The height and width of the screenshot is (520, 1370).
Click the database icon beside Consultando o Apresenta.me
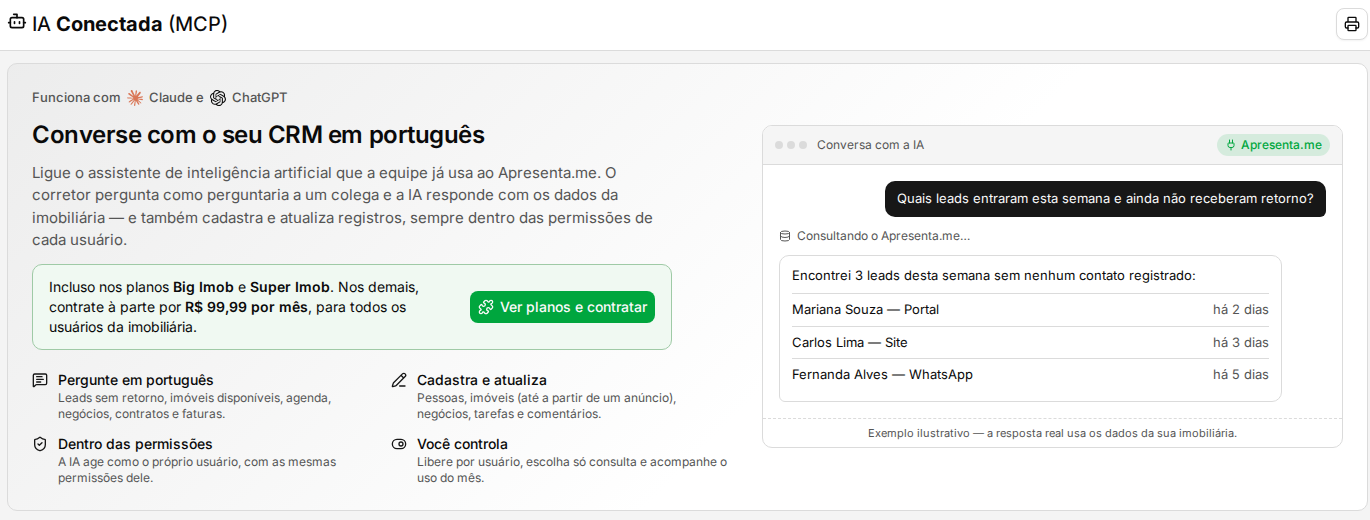coord(785,236)
